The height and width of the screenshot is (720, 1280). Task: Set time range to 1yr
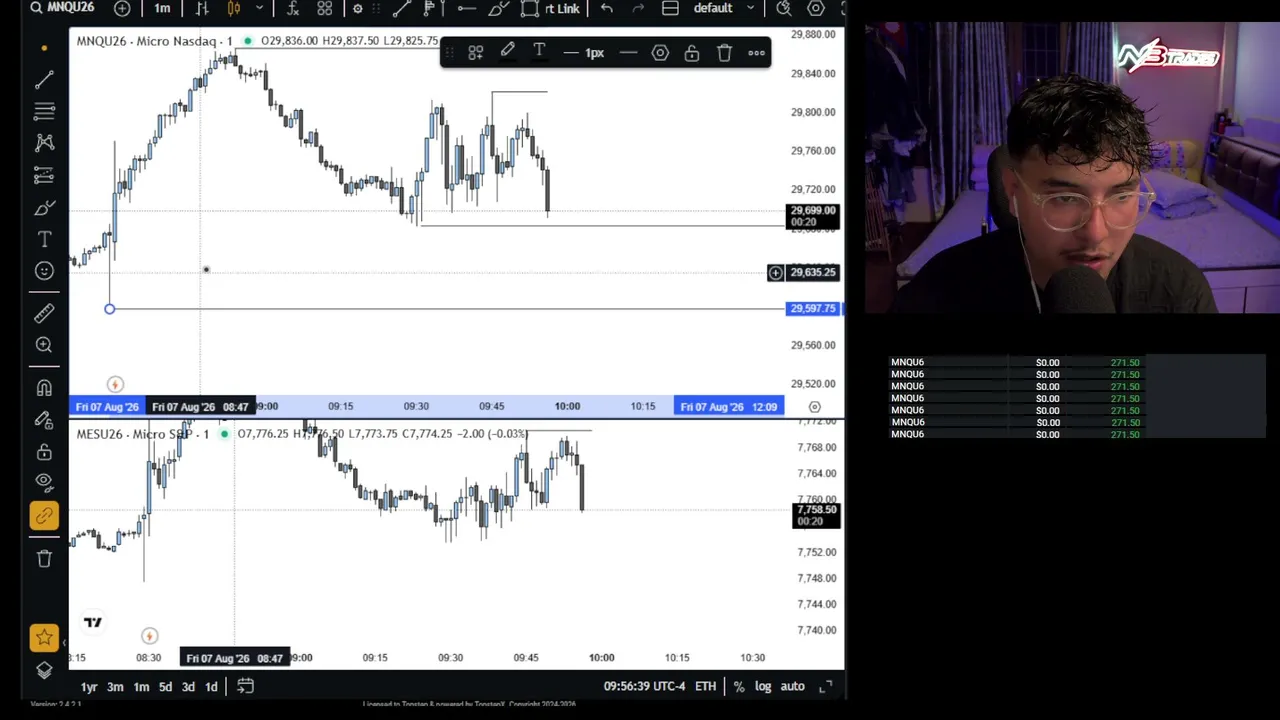point(89,686)
